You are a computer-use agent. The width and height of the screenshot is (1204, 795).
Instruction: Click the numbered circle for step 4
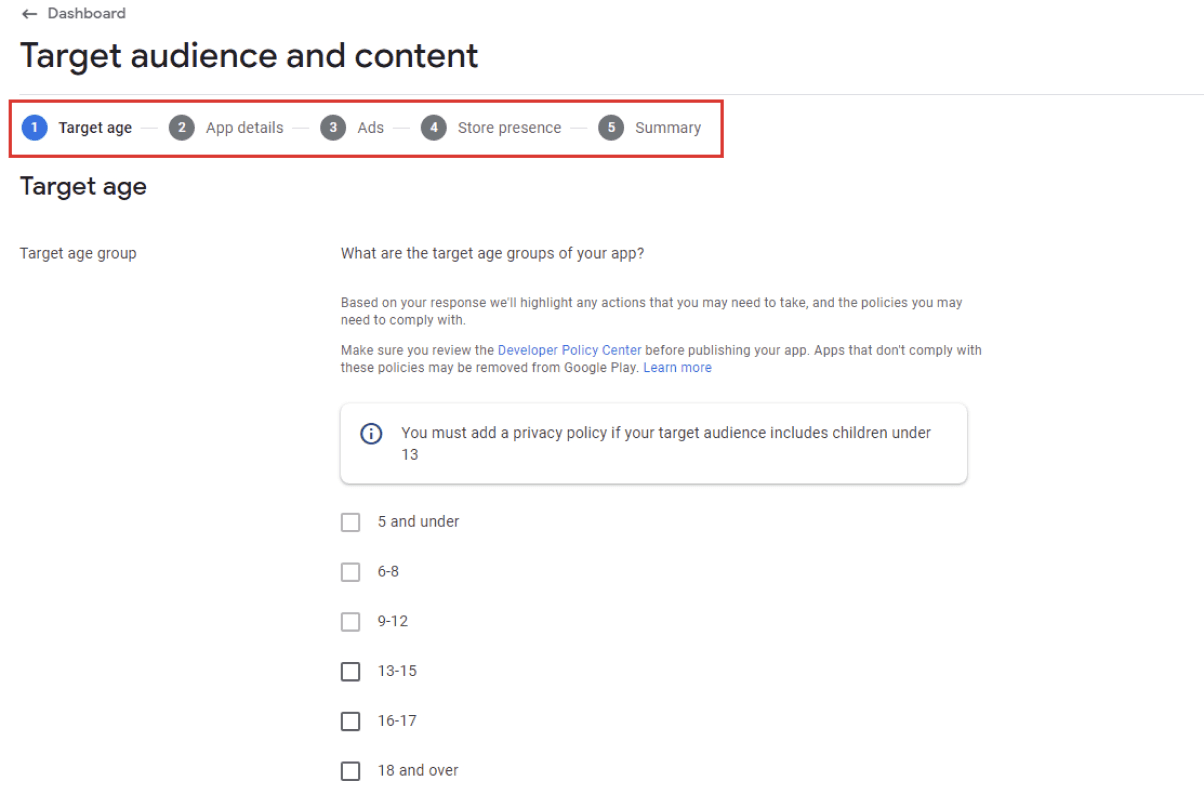432,127
